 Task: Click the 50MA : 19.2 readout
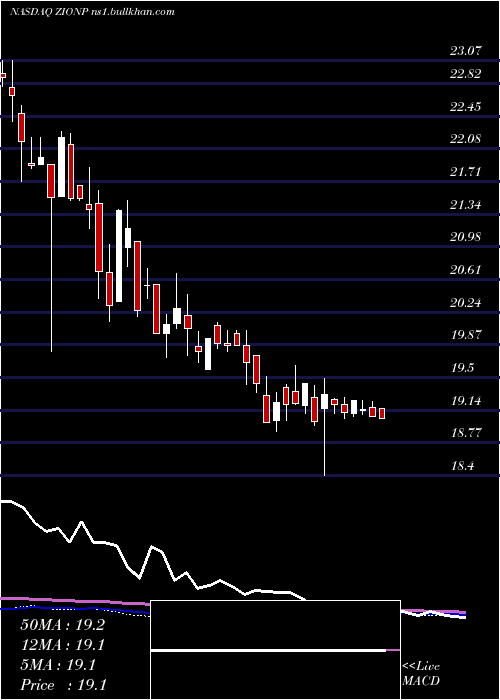62,625
